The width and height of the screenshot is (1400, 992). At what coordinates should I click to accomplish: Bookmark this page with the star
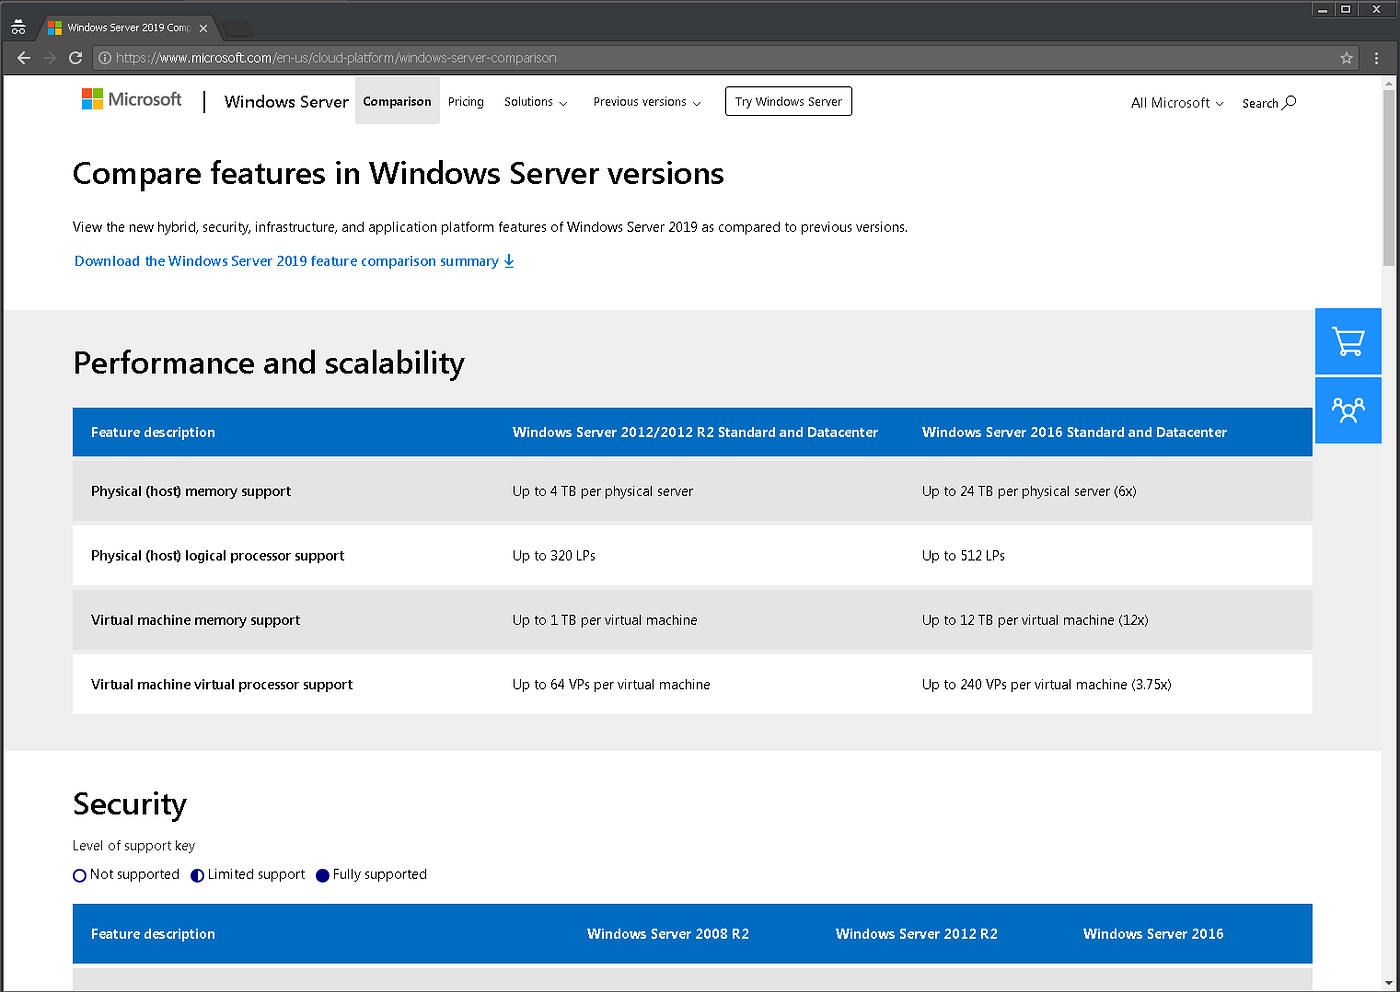pos(1346,57)
